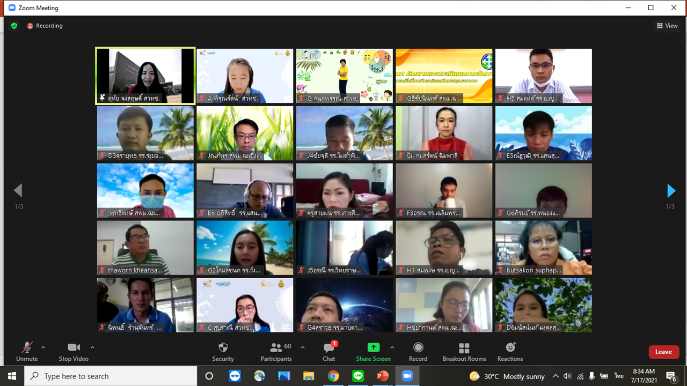
Task: Toggle the Record button
Action: [418, 352]
